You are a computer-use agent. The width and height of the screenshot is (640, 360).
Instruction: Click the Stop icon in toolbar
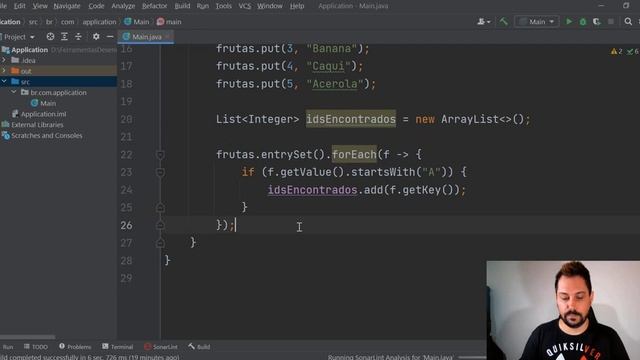[611, 22]
